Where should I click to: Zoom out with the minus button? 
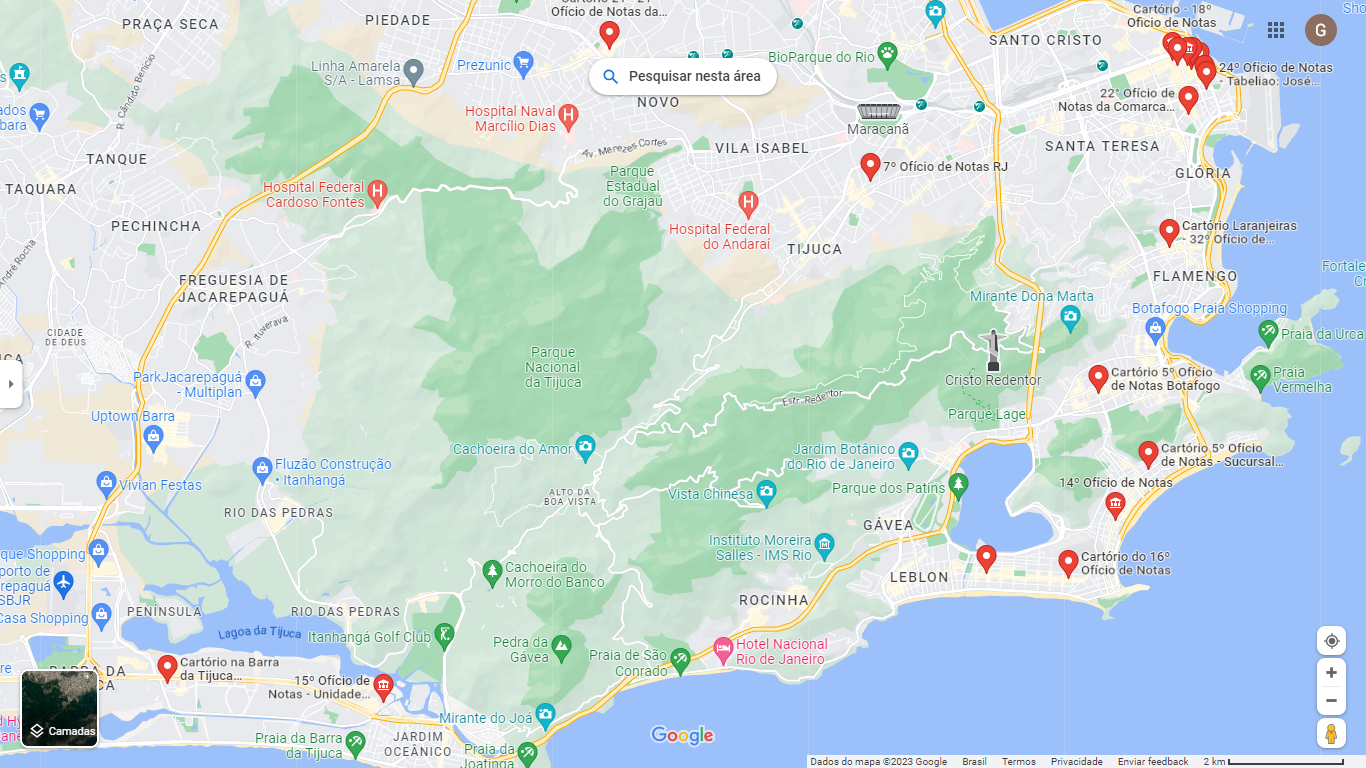tap(1331, 701)
